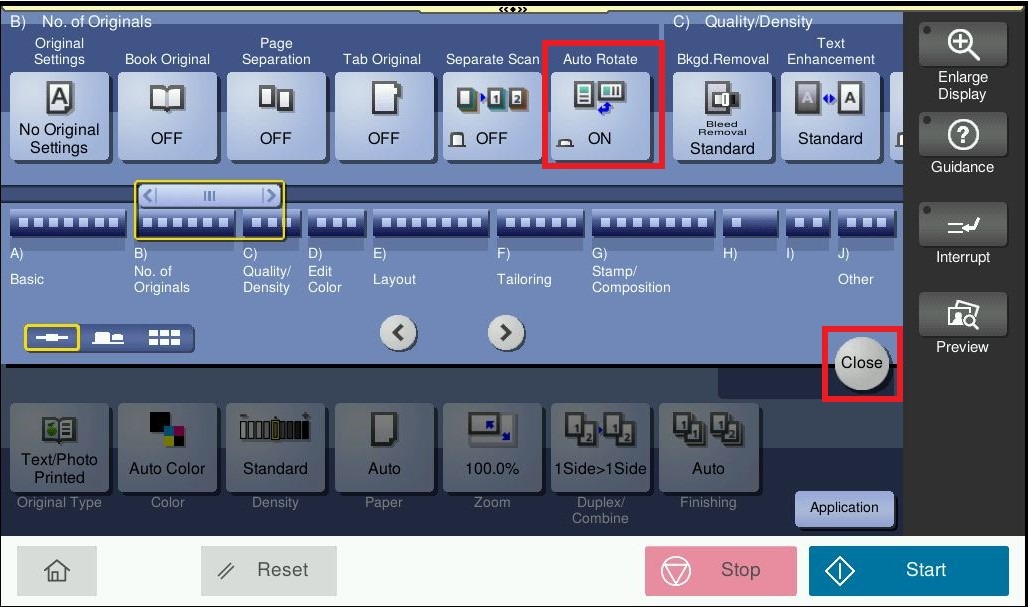Switch to grid view layout
The image size is (1028, 607).
164,339
